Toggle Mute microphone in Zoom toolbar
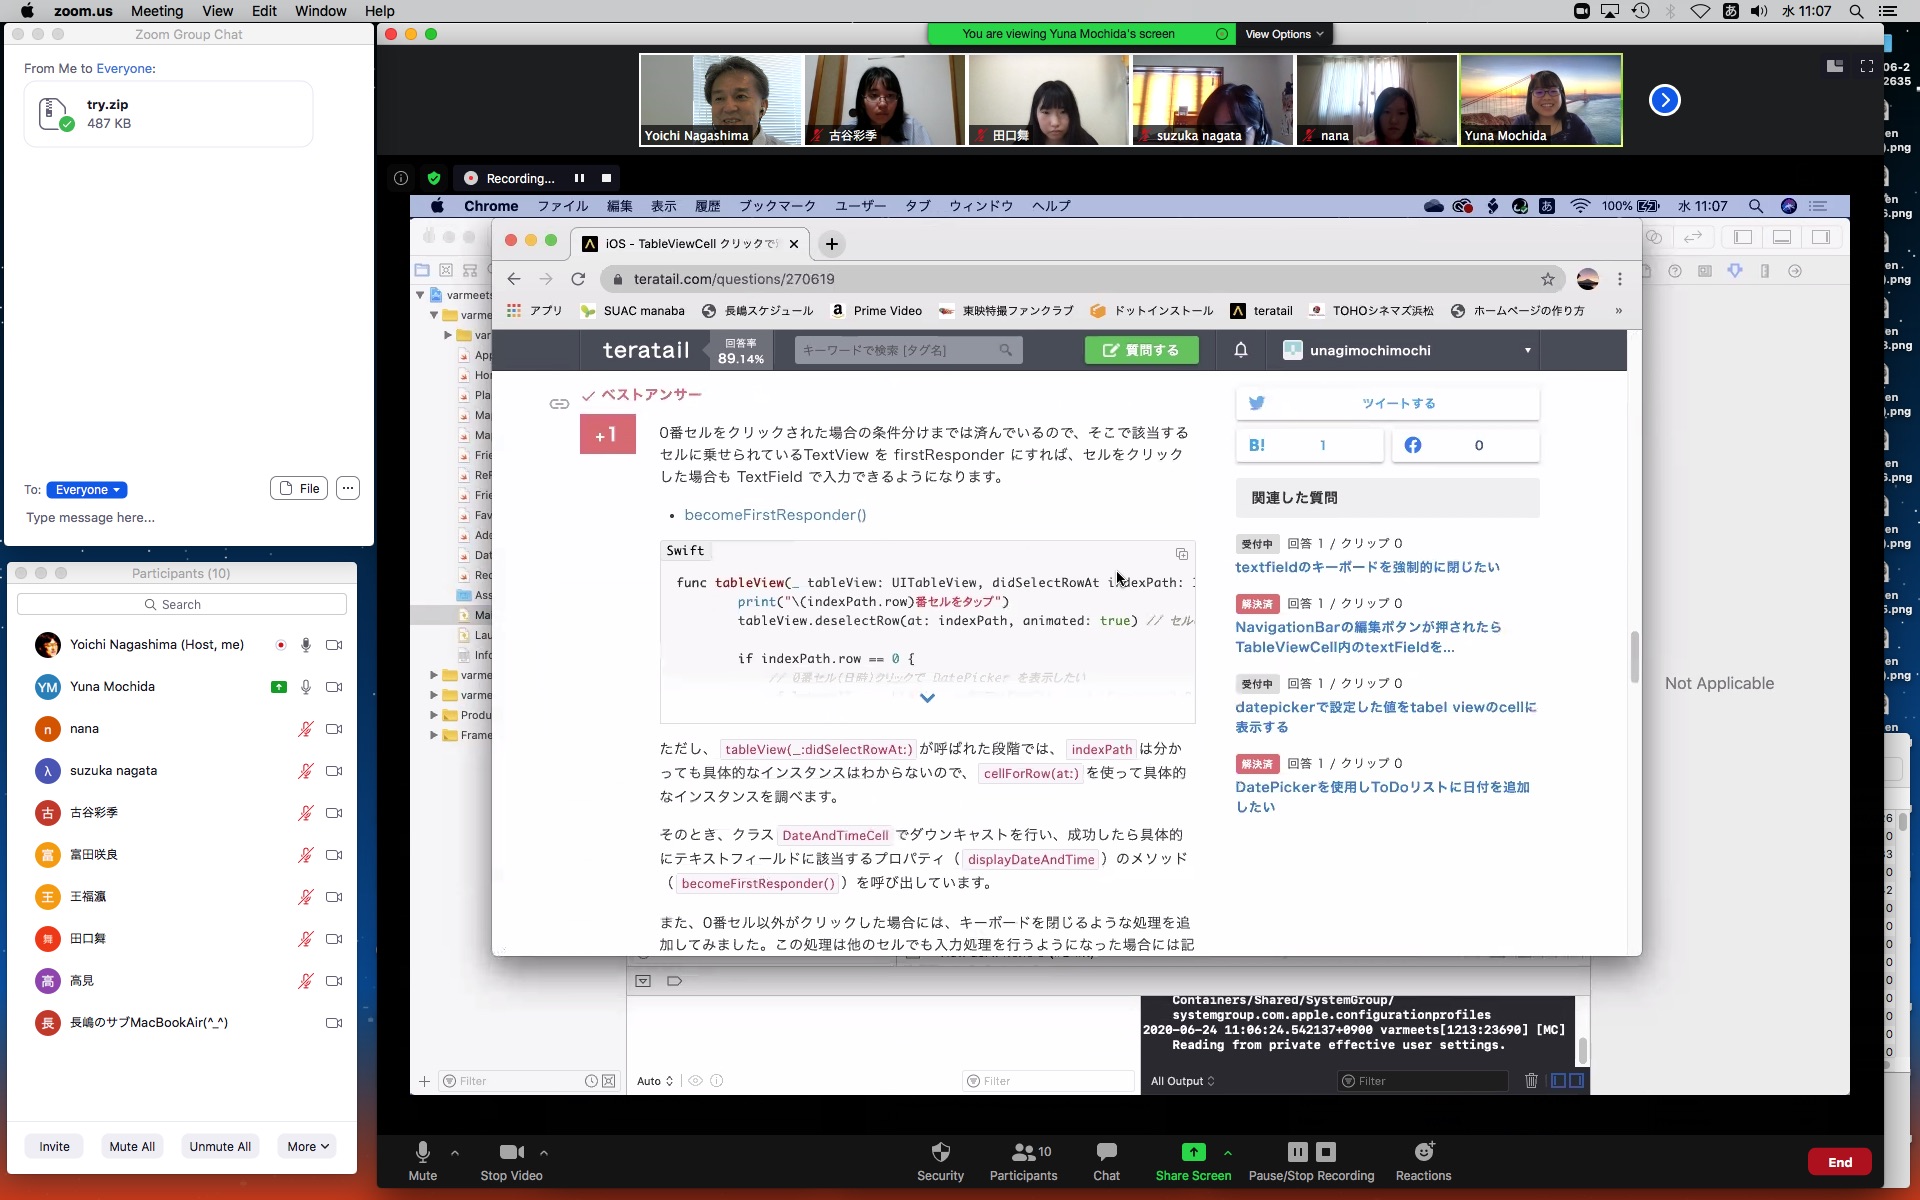 pos(422,1152)
